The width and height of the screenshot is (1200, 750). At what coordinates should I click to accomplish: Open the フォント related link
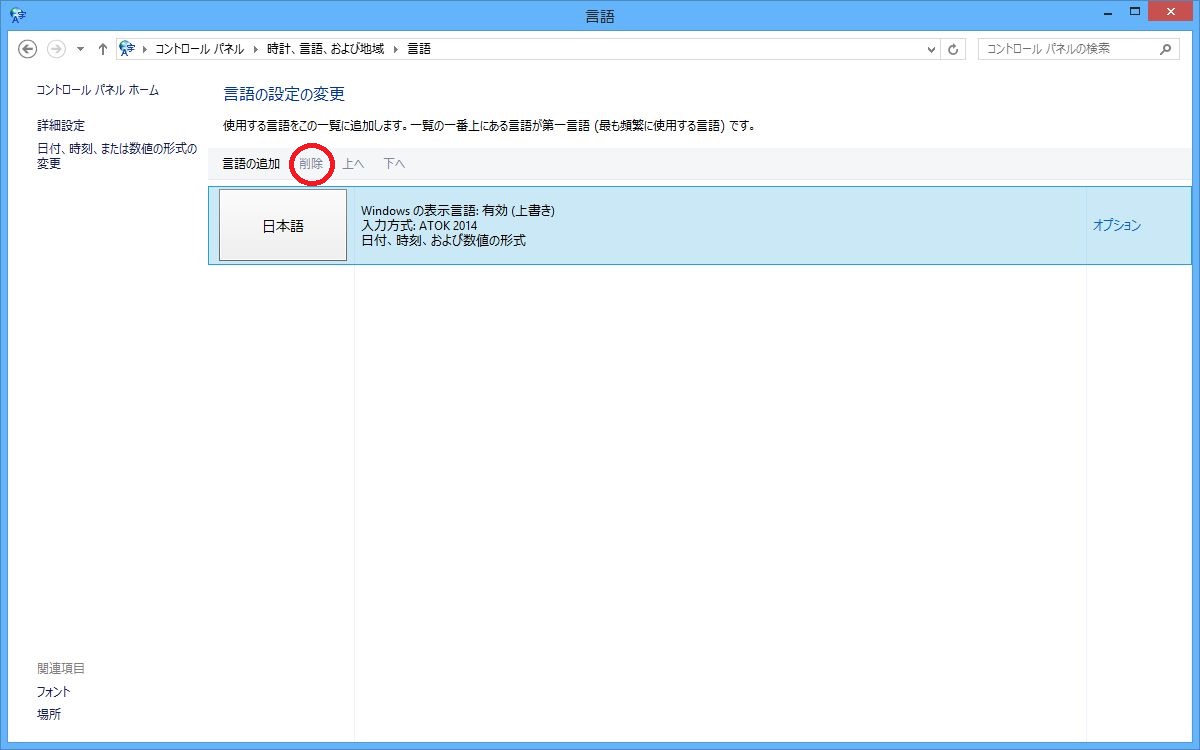(54, 692)
